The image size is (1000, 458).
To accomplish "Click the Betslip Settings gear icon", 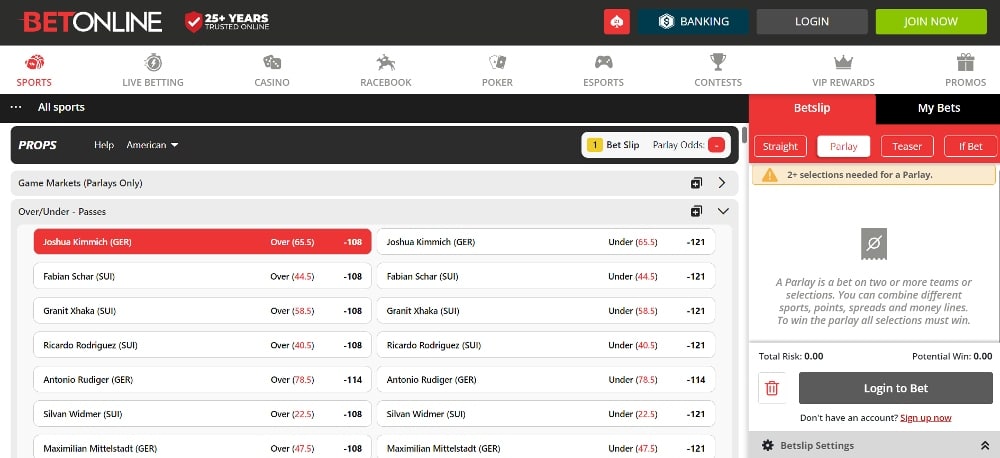I will point(768,445).
